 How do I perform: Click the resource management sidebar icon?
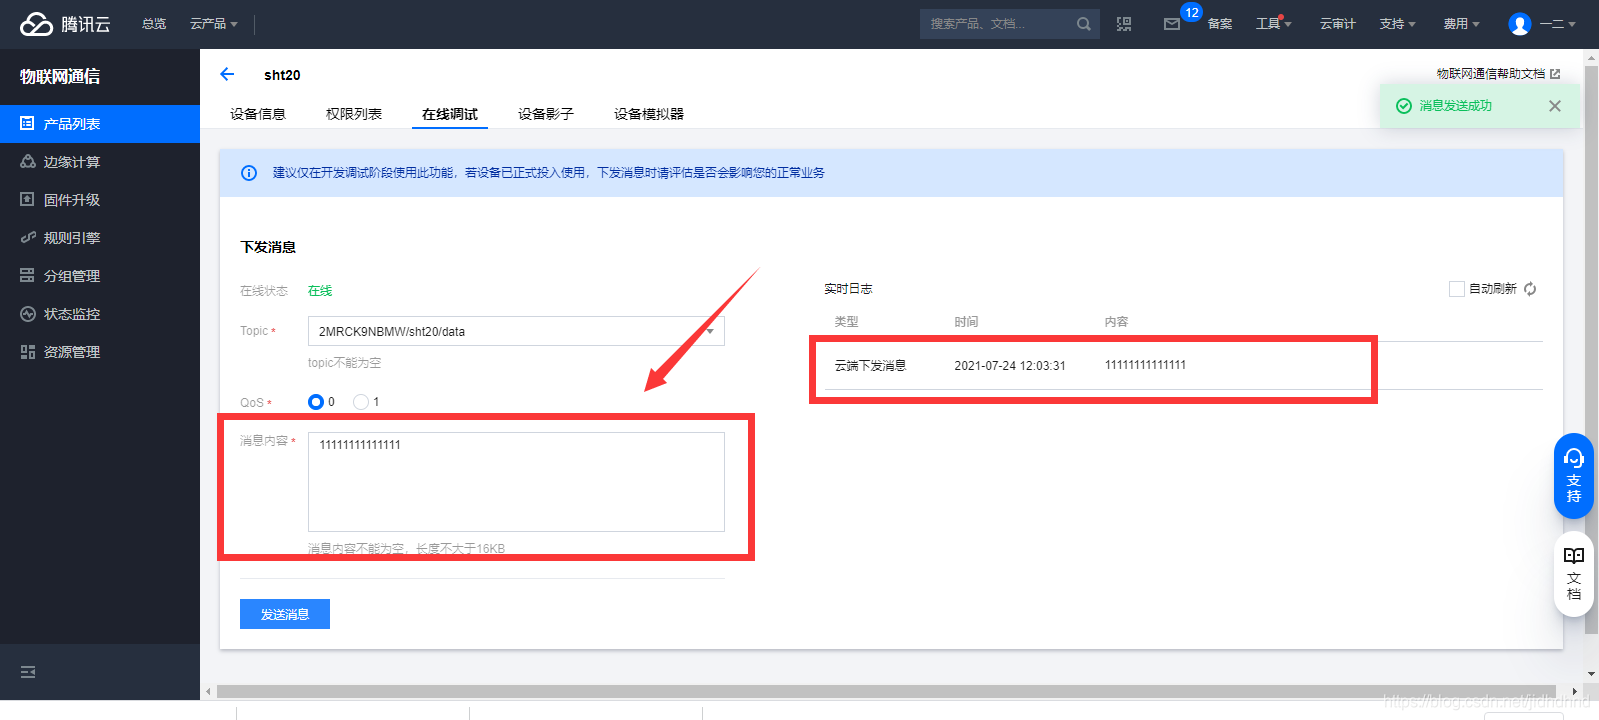(x=27, y=352)
